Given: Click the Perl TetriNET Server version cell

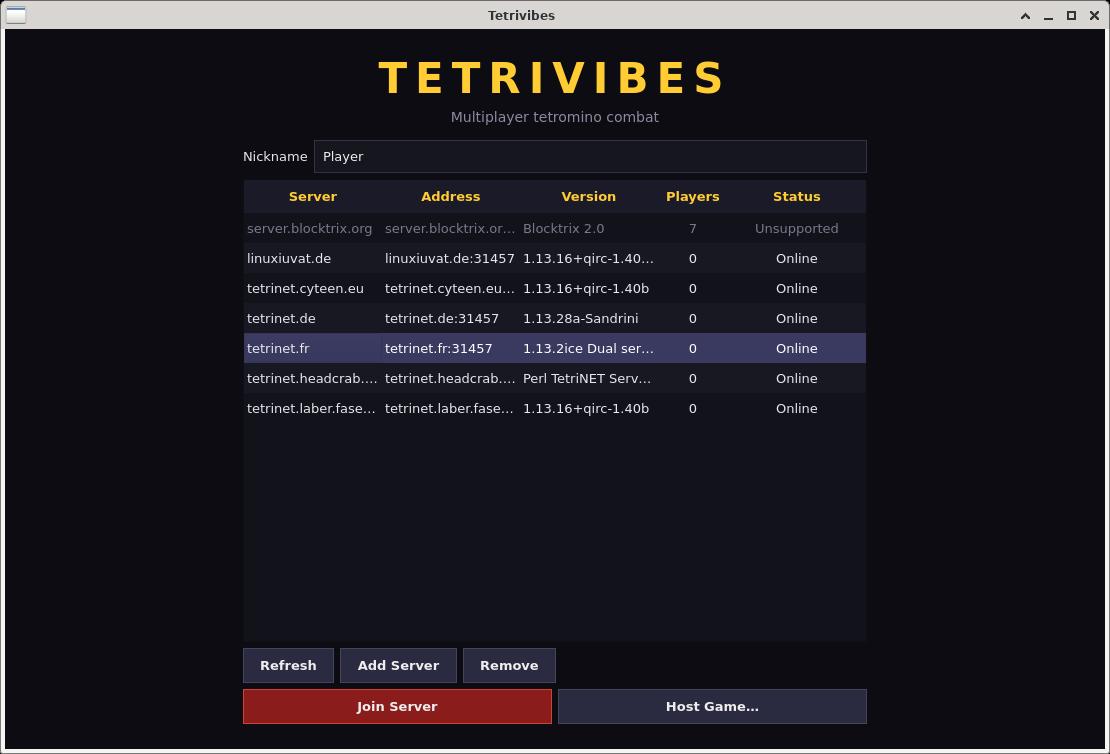Looking at the screenshot, I should (587, 378).
